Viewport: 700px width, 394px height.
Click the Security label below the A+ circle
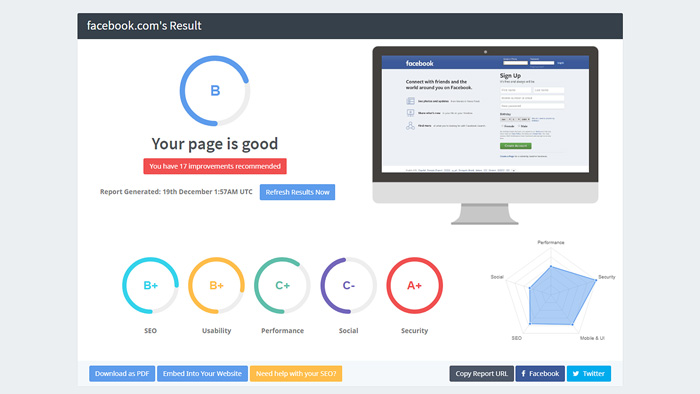click(414, 331)
